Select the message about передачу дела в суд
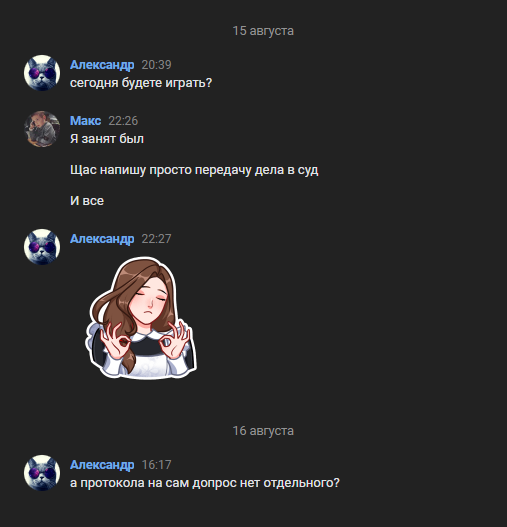This screenshot has height=527, width=507. coord(194,170)
